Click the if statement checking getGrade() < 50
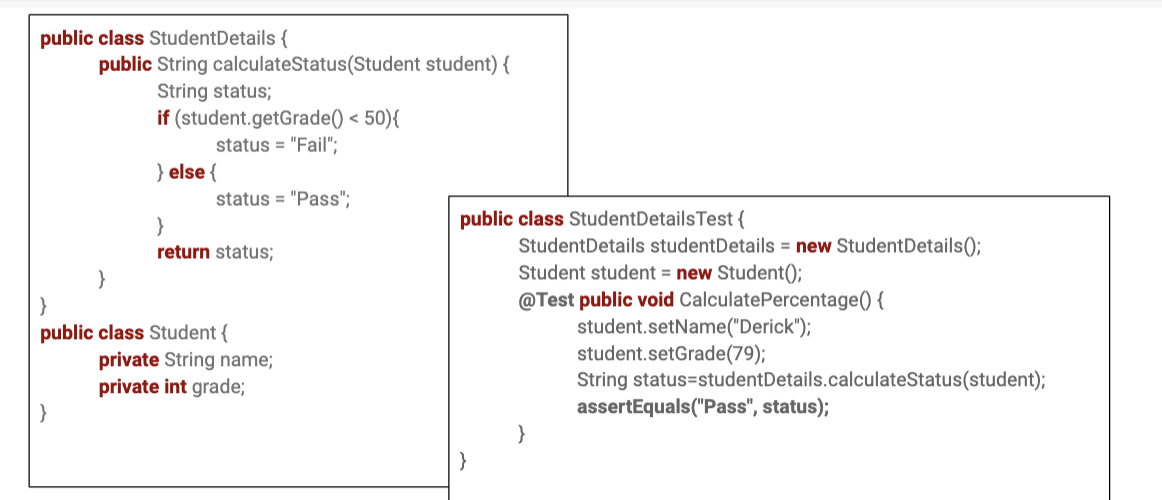Screen dimensions: 1162x500 coord(278,119)
